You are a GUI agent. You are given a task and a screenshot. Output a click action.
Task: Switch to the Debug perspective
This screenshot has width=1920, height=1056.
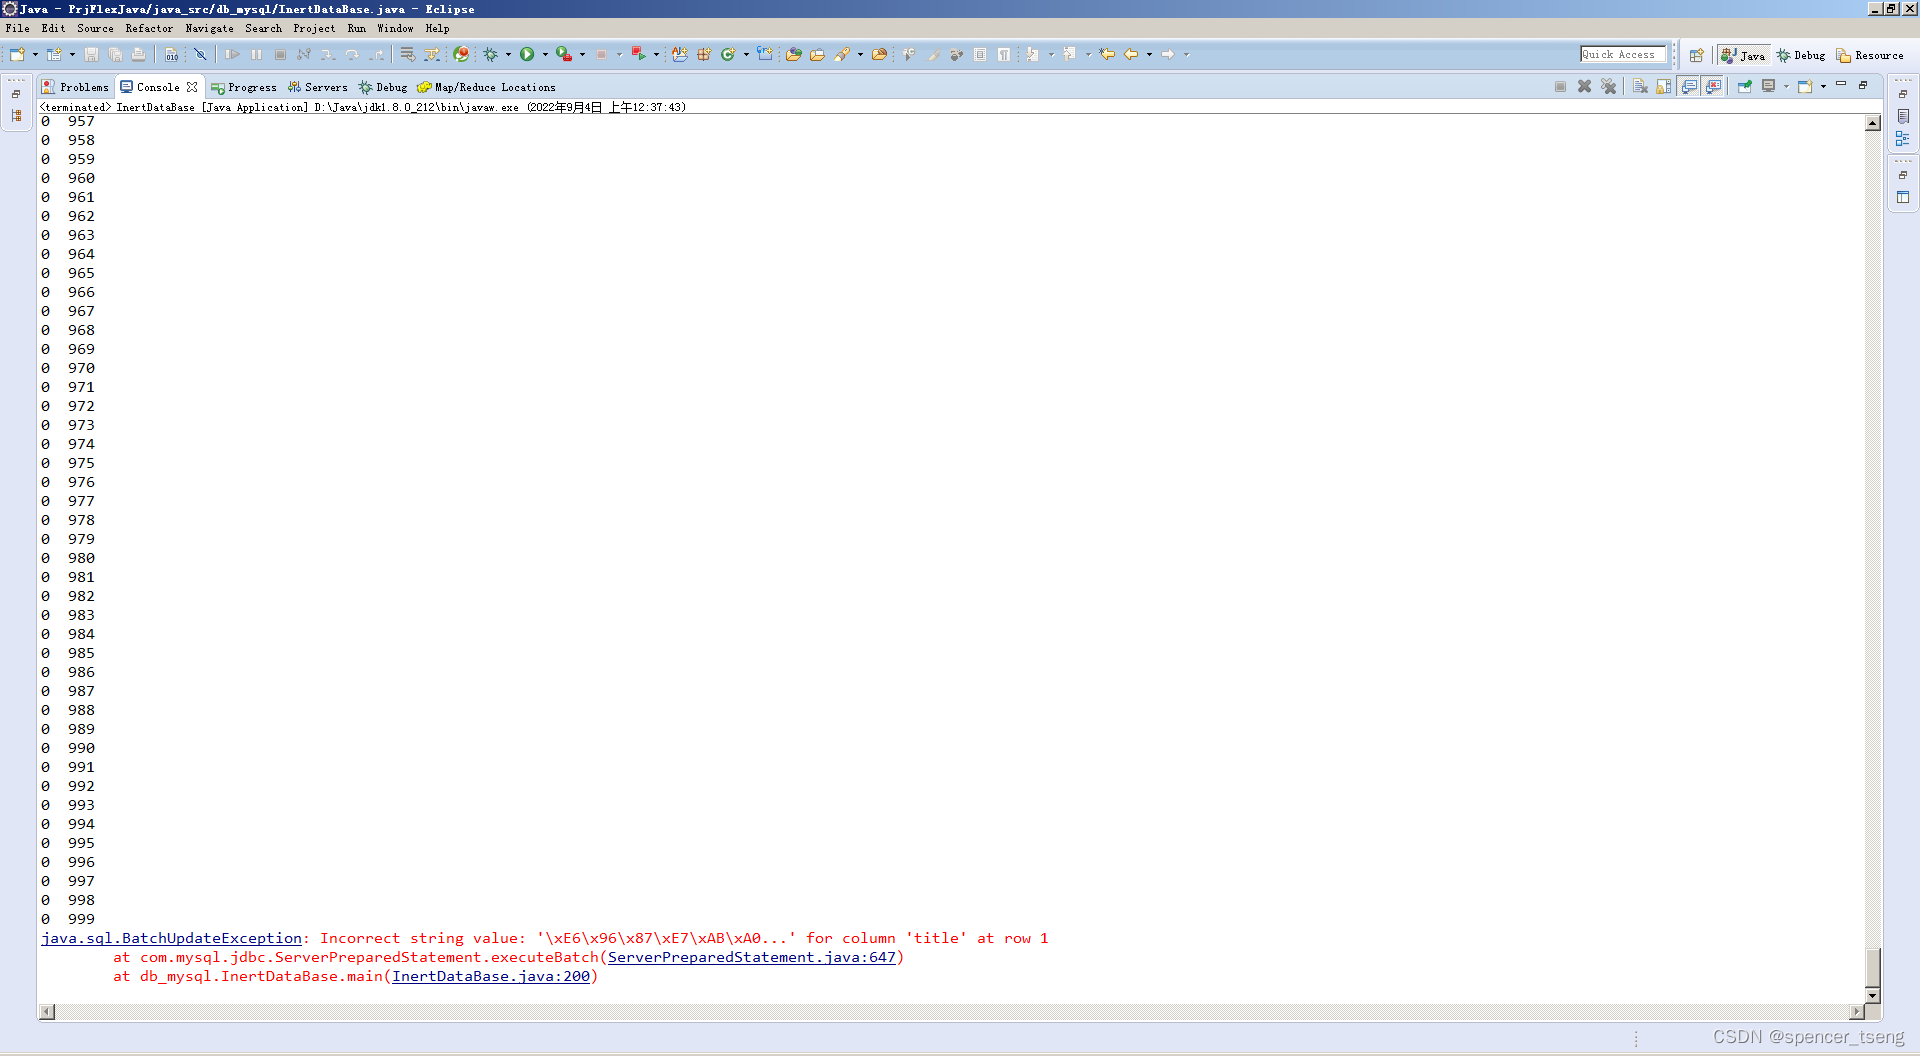click(1800, 55)
